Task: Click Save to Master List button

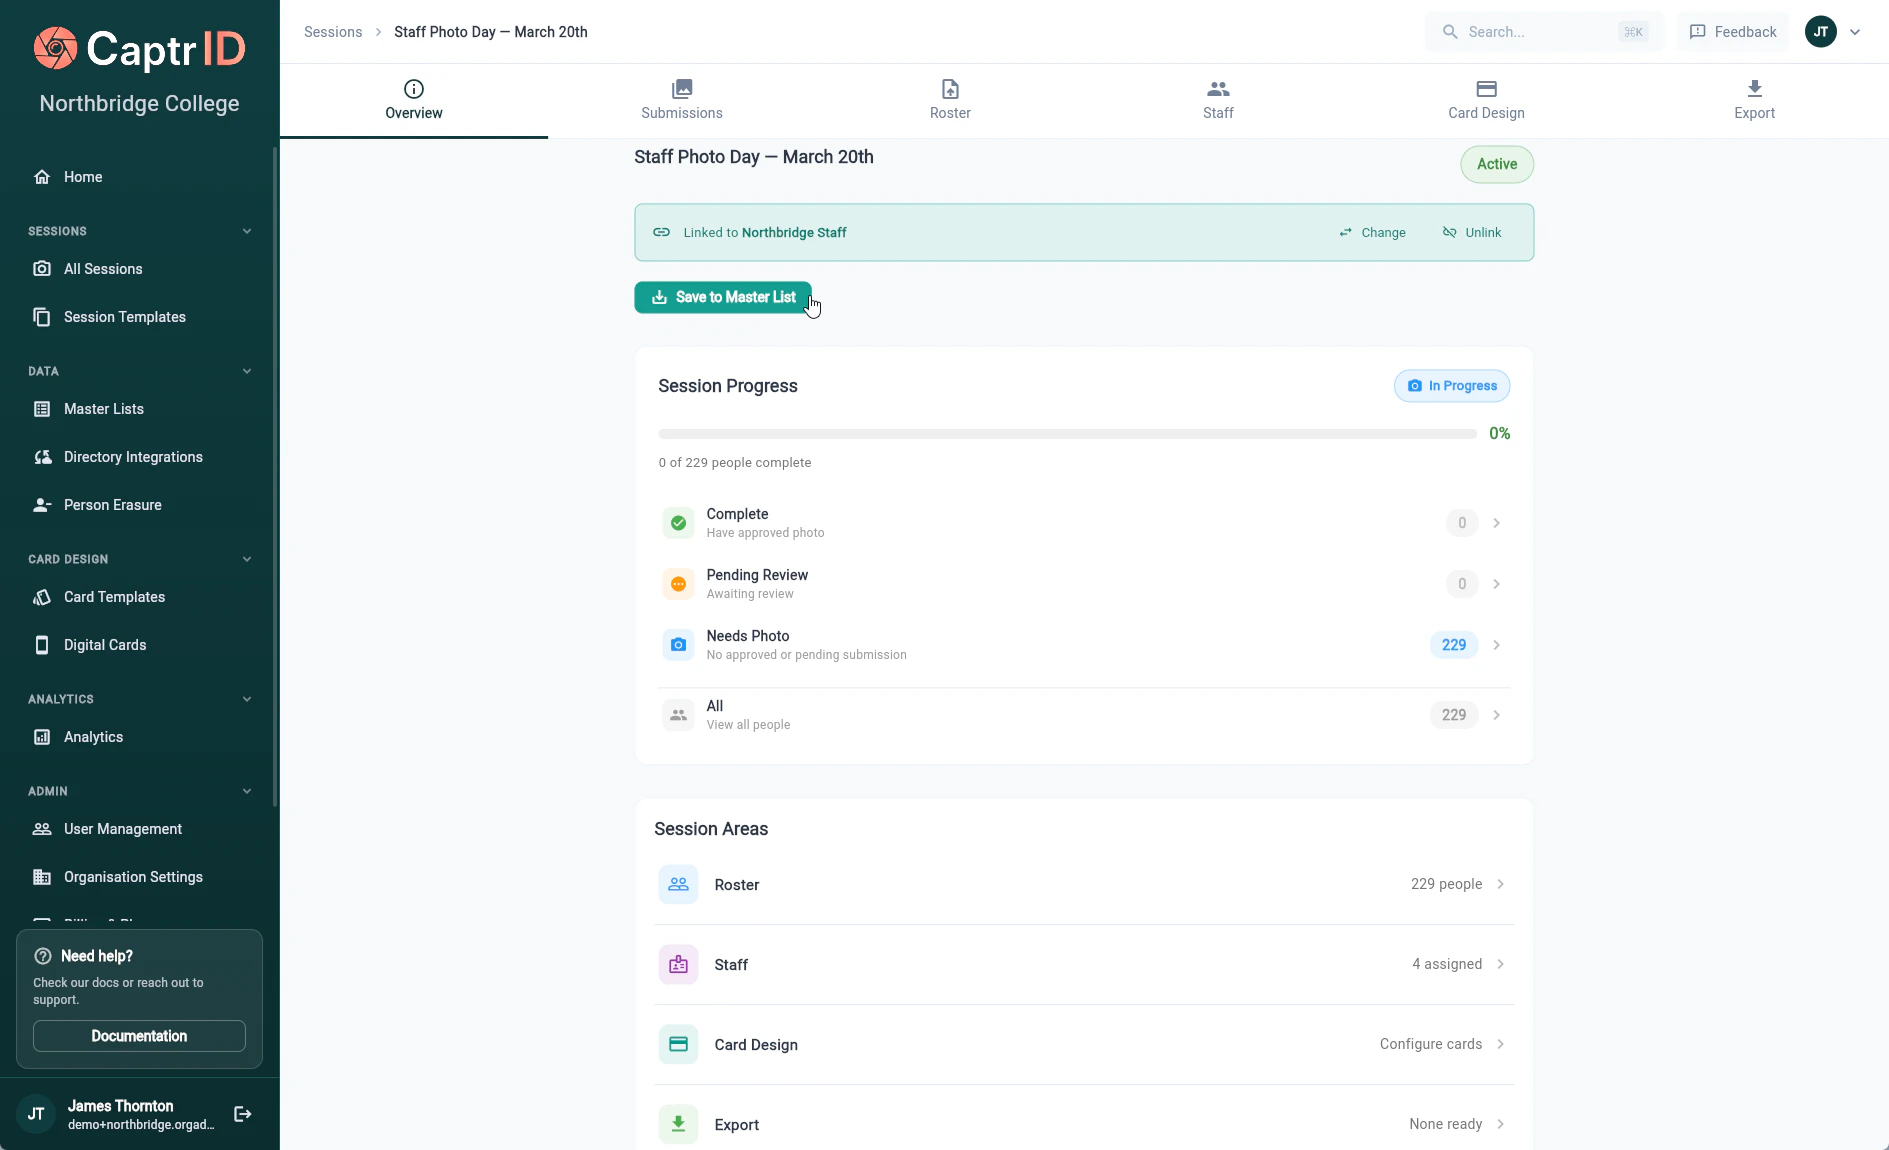Action: tap(723, 297)
